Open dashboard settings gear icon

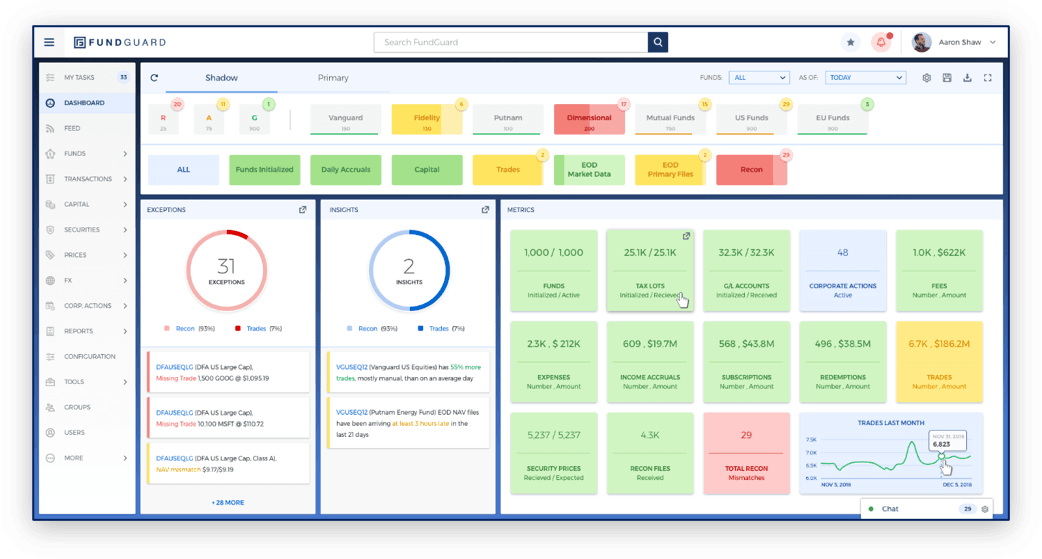pyautogui.click(x=926, y=78)
